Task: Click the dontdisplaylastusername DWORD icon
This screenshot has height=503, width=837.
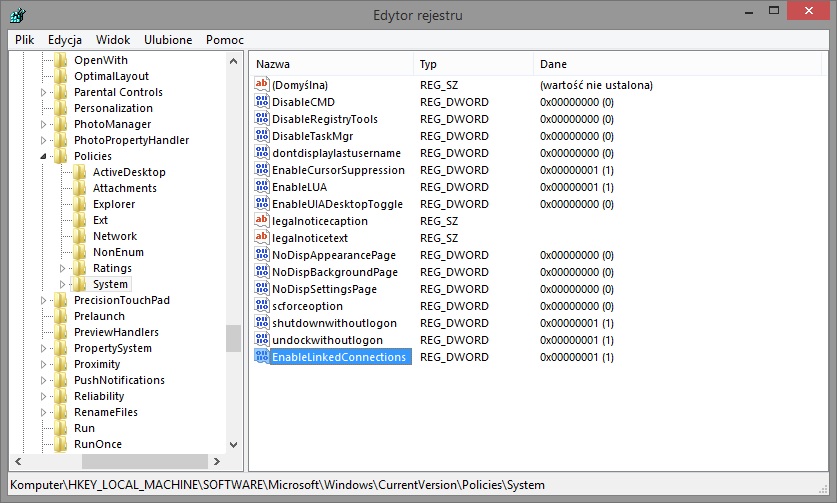Action: coord(262,153)
